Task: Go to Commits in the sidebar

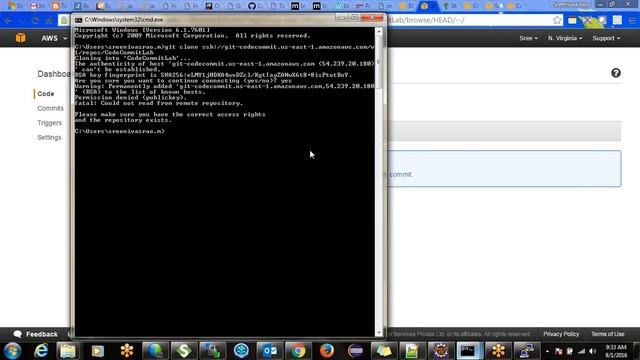Action: pos(50,108)
